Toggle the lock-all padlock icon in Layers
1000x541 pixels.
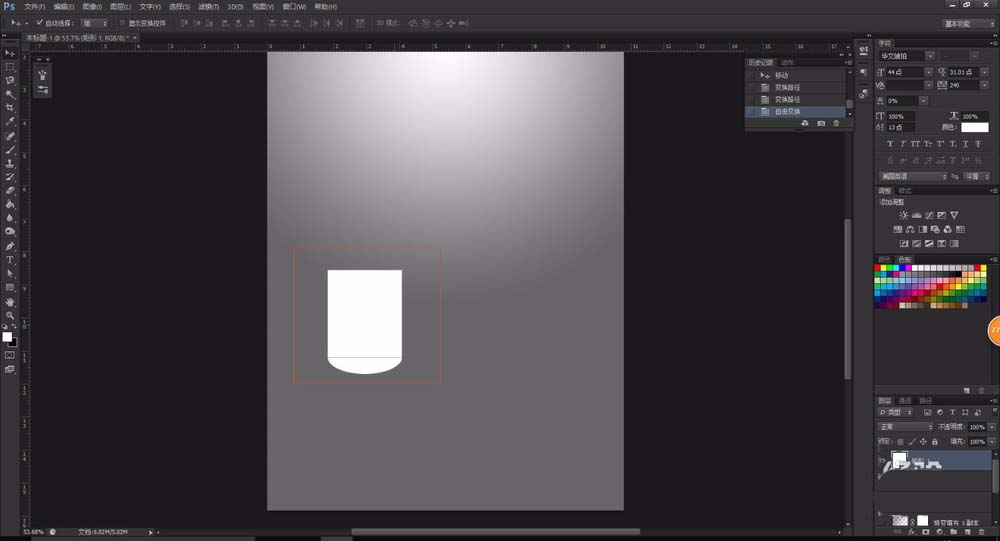(x=935, y=441)
